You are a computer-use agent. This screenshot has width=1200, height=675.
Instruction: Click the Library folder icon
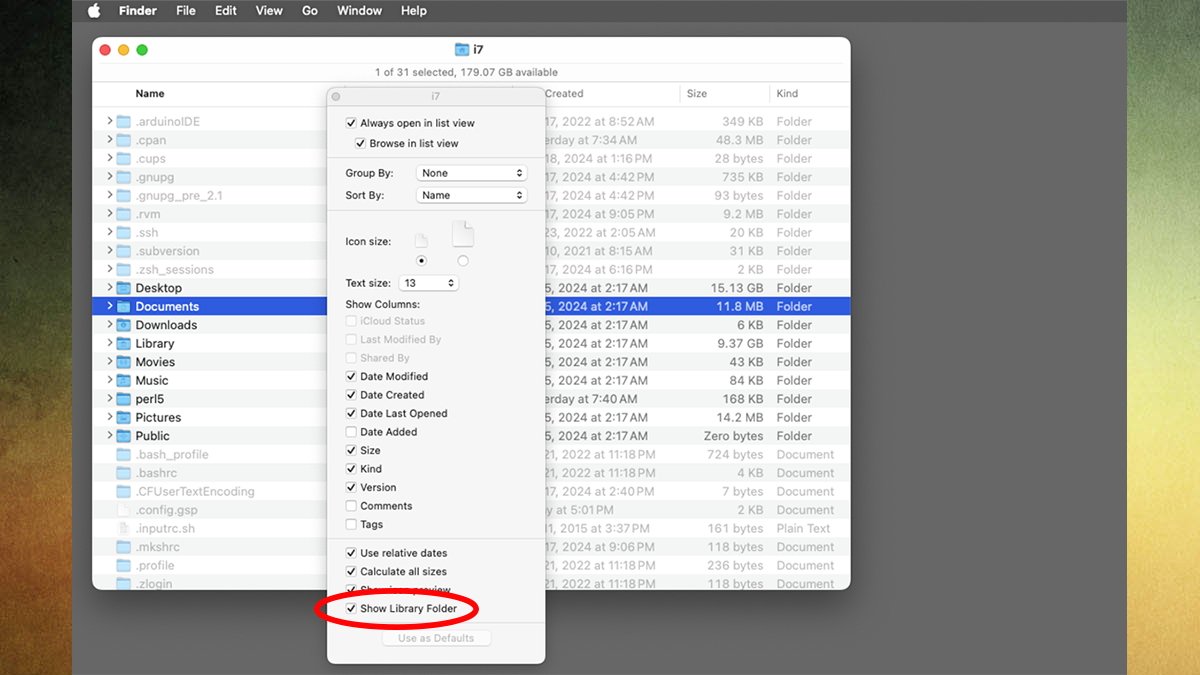click(124, 344)
